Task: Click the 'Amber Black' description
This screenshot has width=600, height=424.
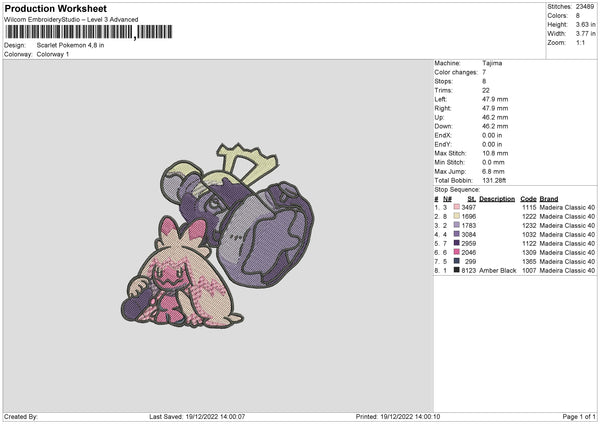Action: click(x=498, y=271)
